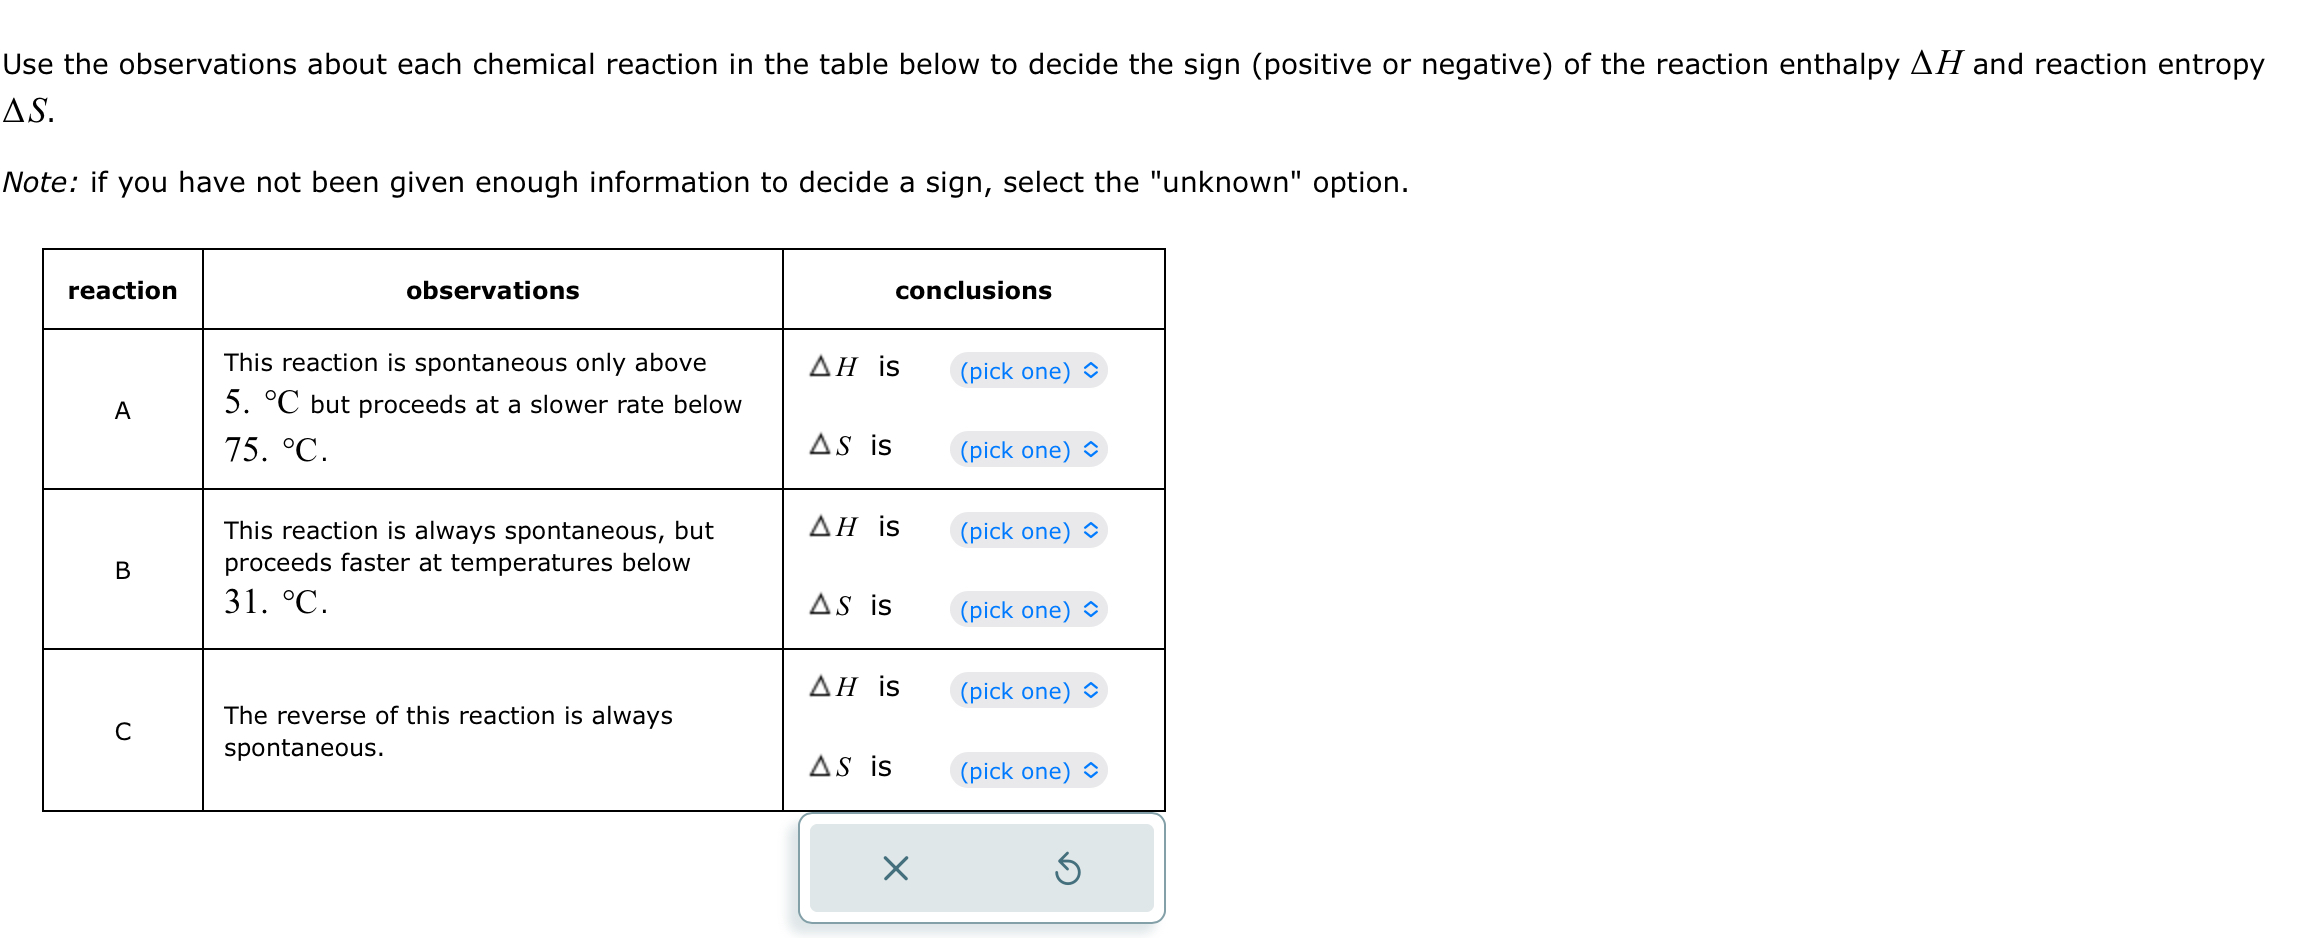Image resolution: width=2300 pixels, height=938 pixels.
Task: Select the row label for reaction A
Action: tap(122, 408)
